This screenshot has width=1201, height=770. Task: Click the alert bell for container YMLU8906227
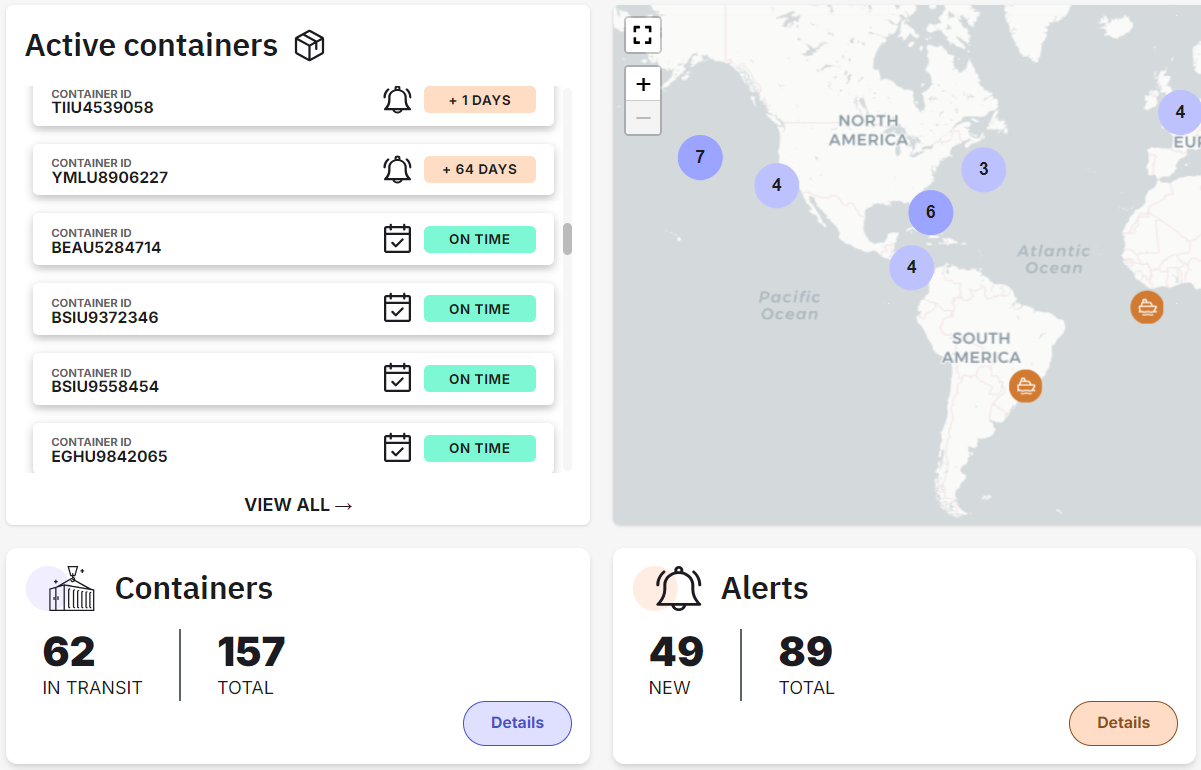(x=397, y=169)
